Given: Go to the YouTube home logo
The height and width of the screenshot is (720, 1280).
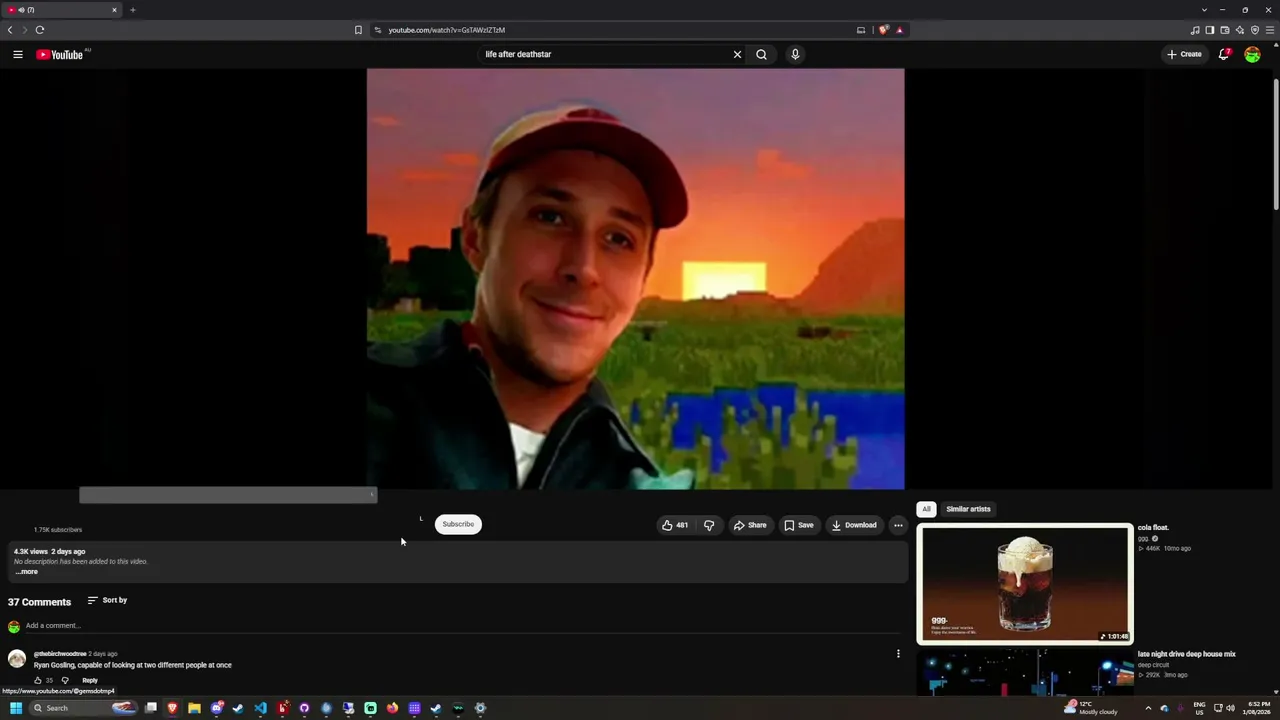Looking at the screenshot, I should pos(60,54).
